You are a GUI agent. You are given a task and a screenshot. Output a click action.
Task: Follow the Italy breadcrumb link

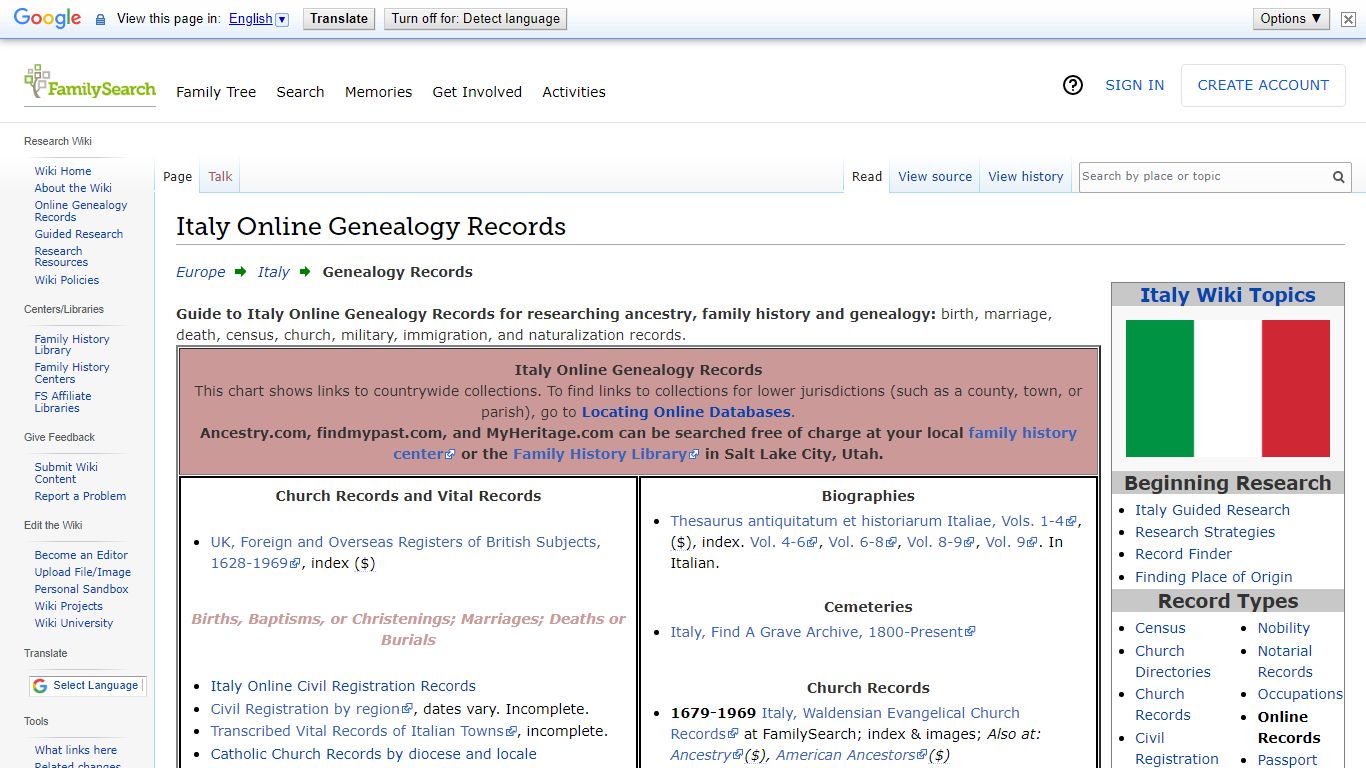coord(274,272)
